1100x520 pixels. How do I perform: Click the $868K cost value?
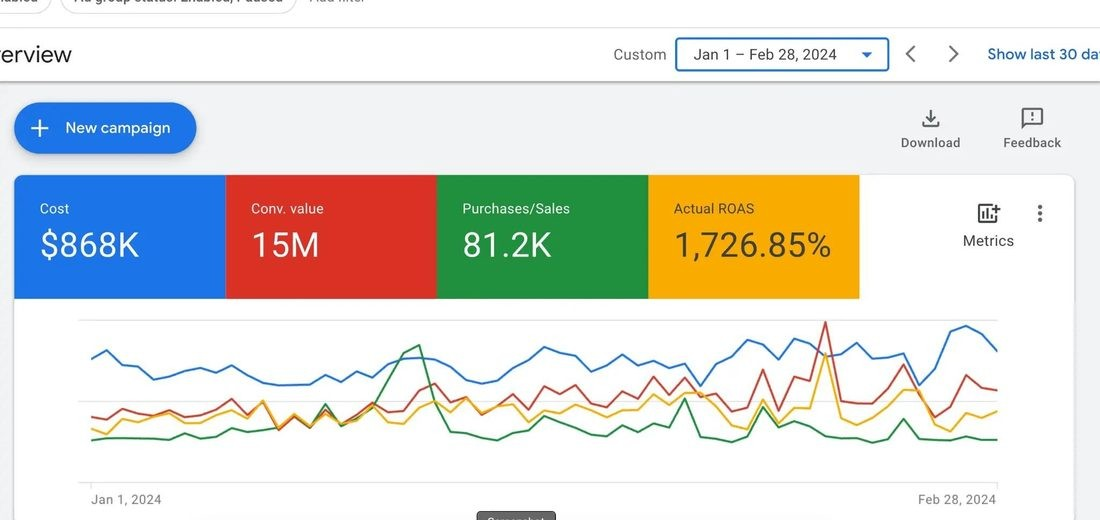[89, 245]
